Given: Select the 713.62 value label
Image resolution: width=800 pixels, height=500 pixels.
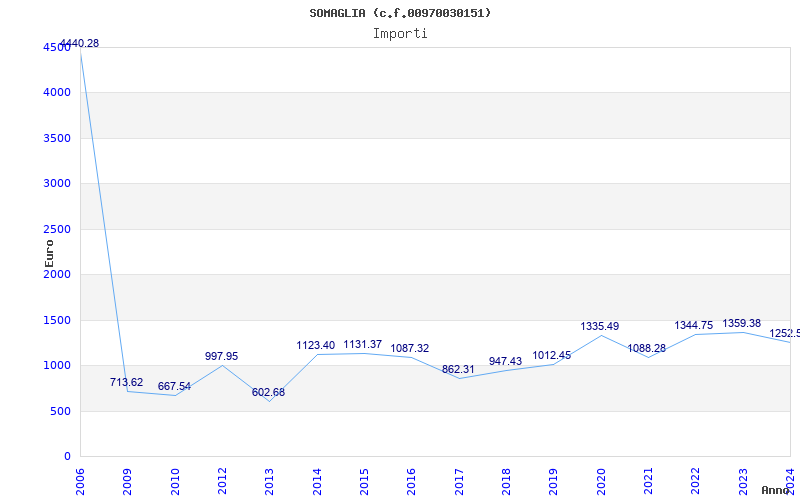Looking at the screenshot, I should pyautogui.click(x=127, y=382).
